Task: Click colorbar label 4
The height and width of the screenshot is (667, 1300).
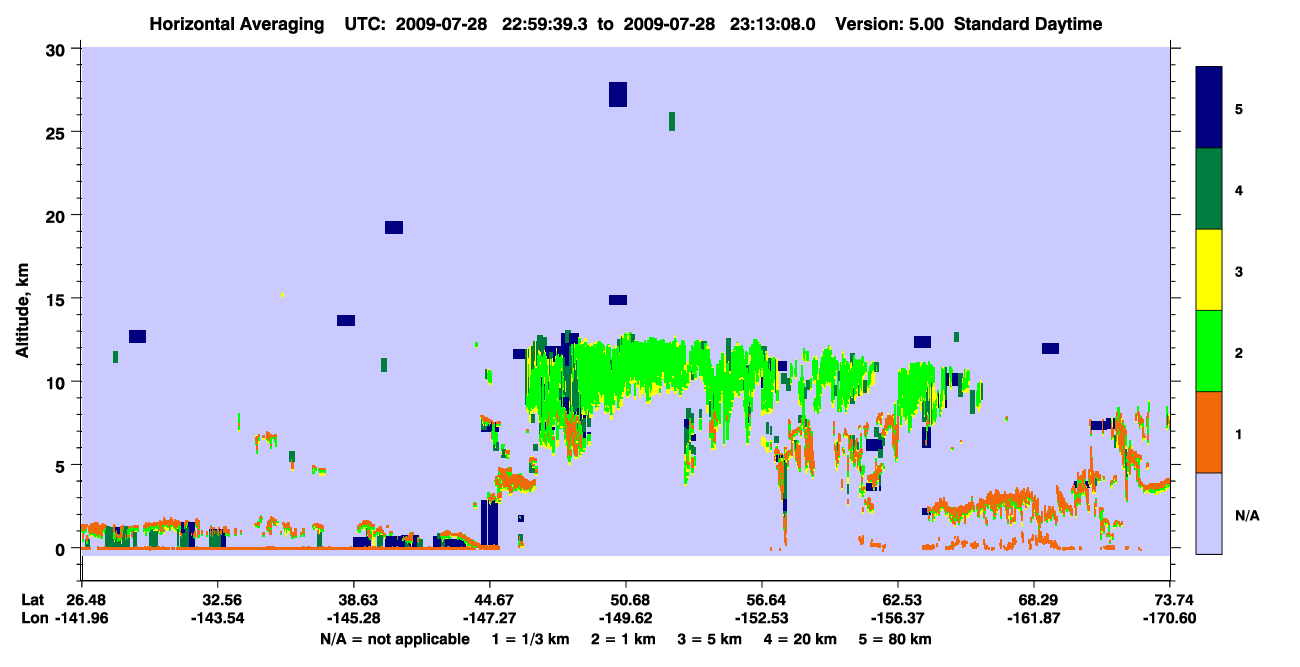Action: tap(1239, 189)
